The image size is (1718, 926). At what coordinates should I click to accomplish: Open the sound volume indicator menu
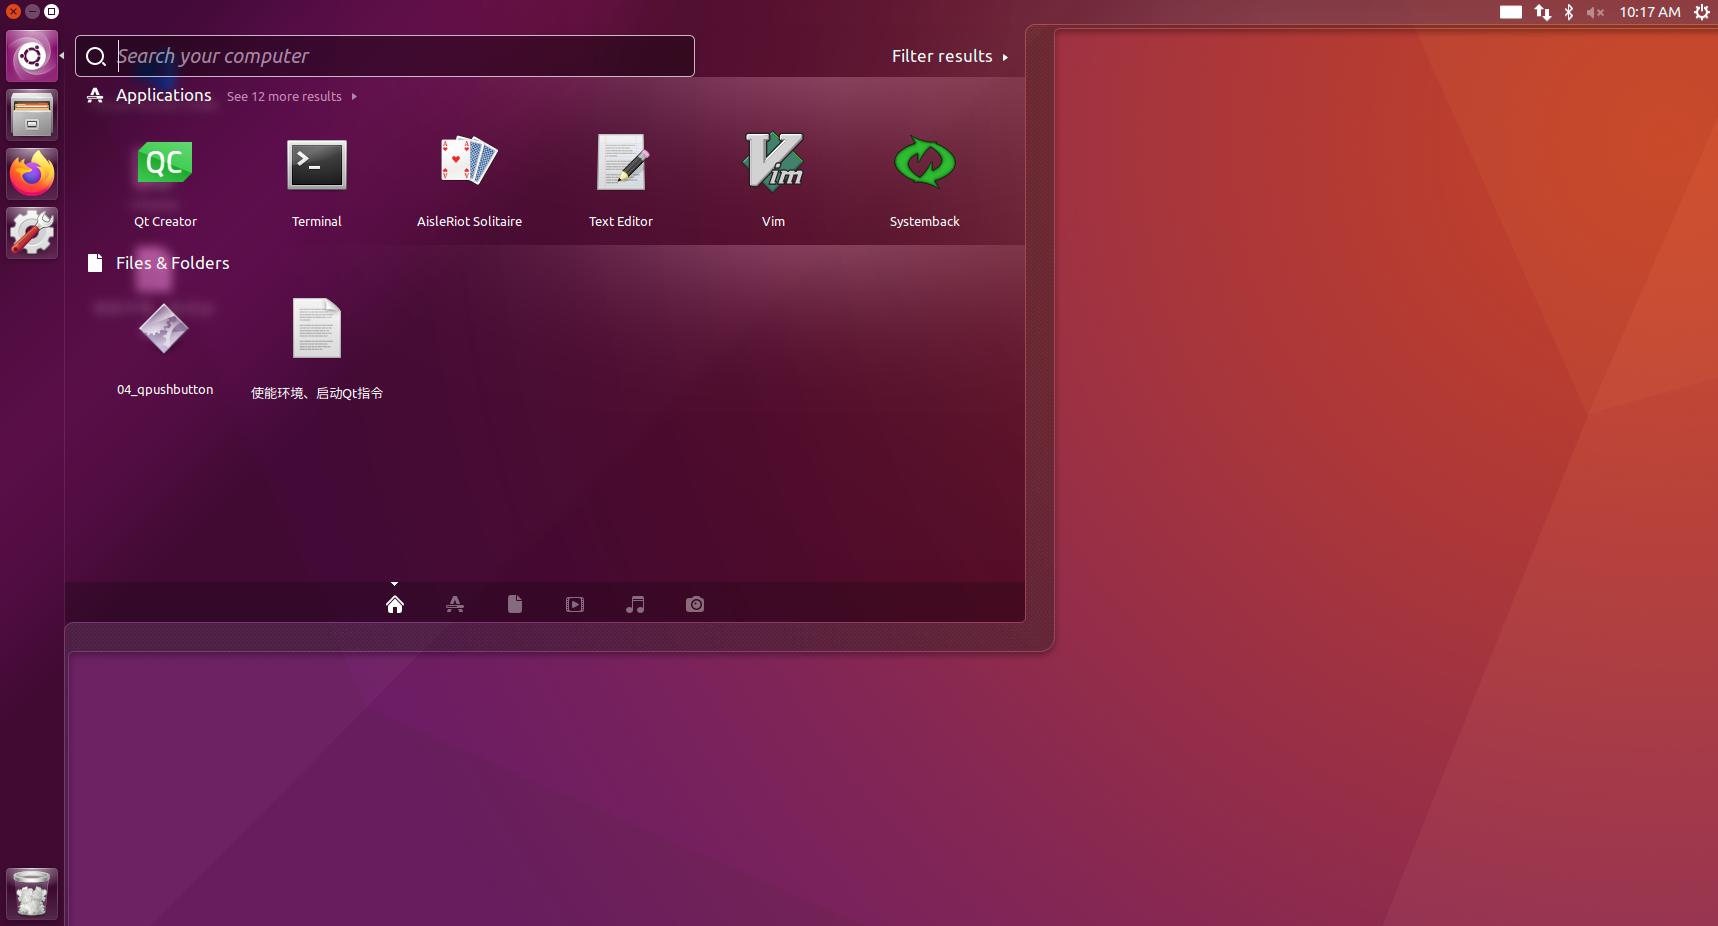coord(1595,12)
